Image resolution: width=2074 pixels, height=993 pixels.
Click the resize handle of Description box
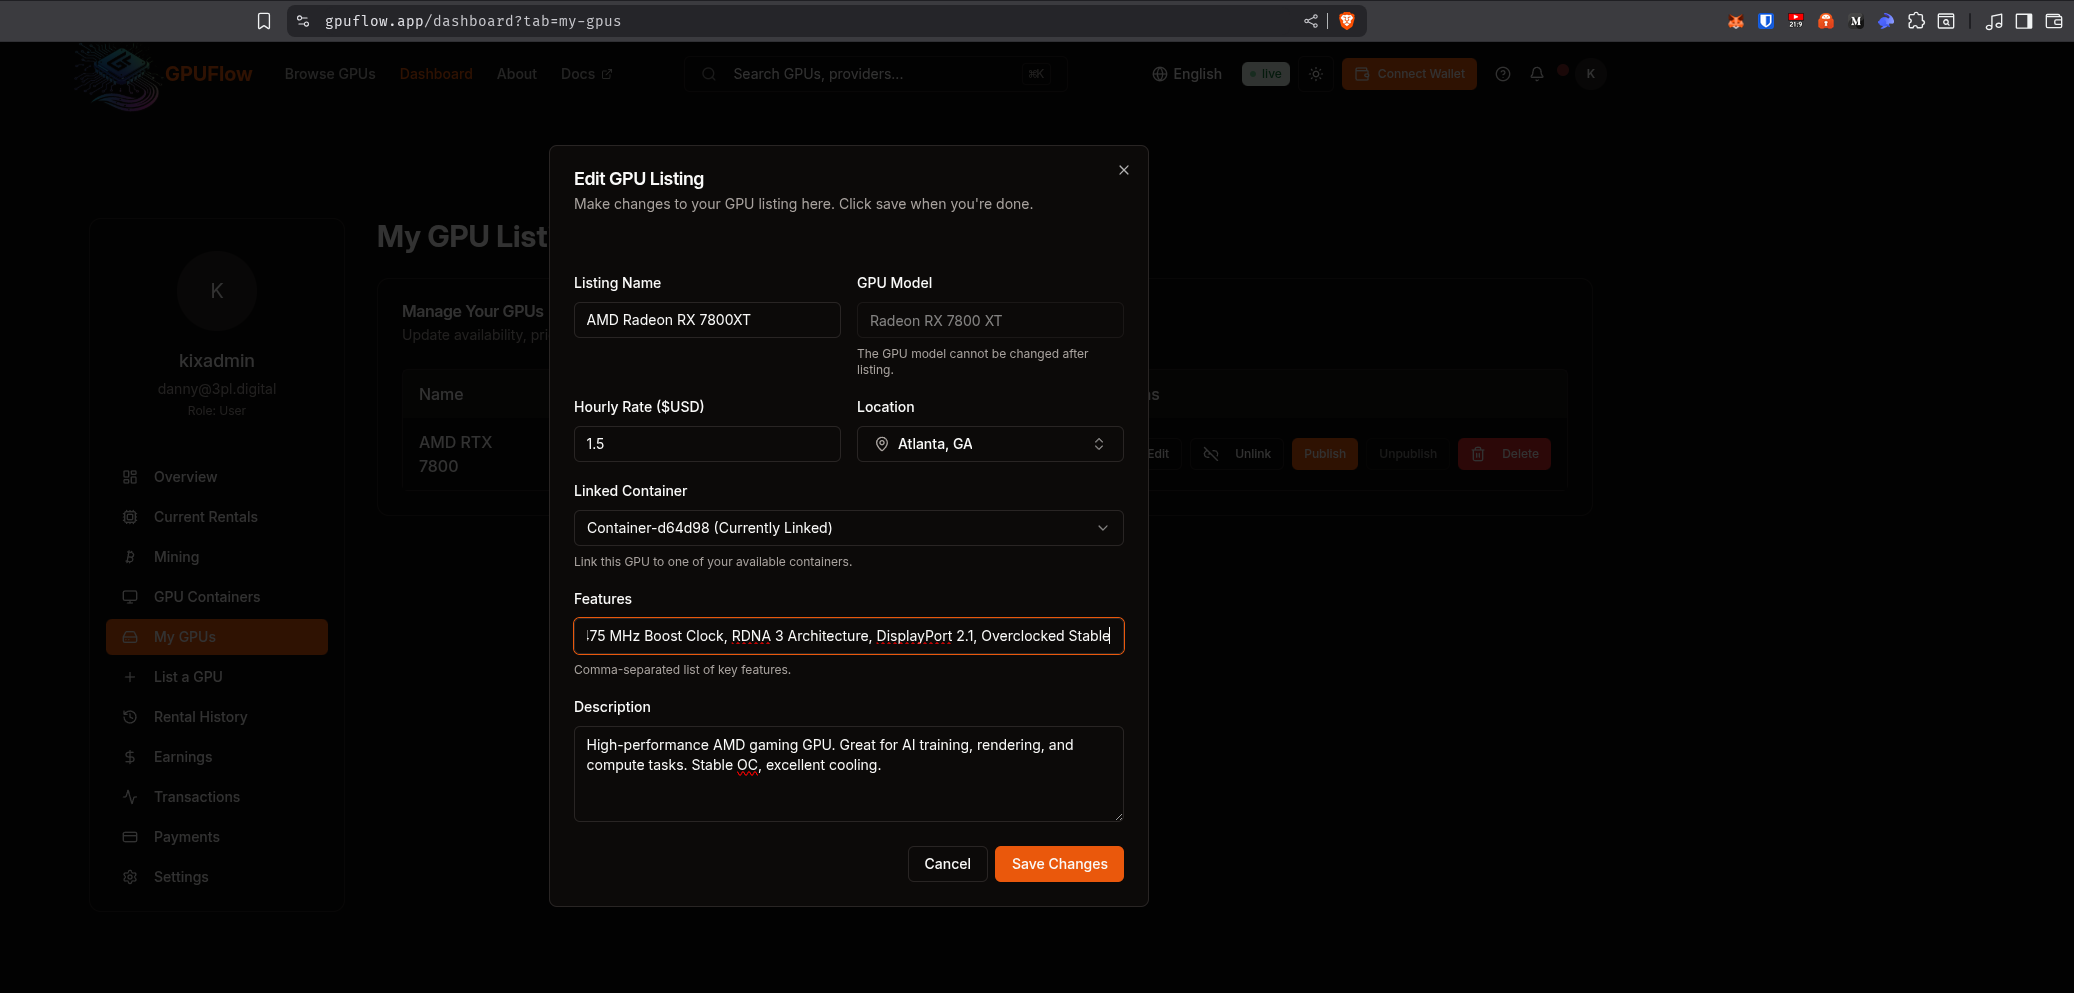[1118, 816]
